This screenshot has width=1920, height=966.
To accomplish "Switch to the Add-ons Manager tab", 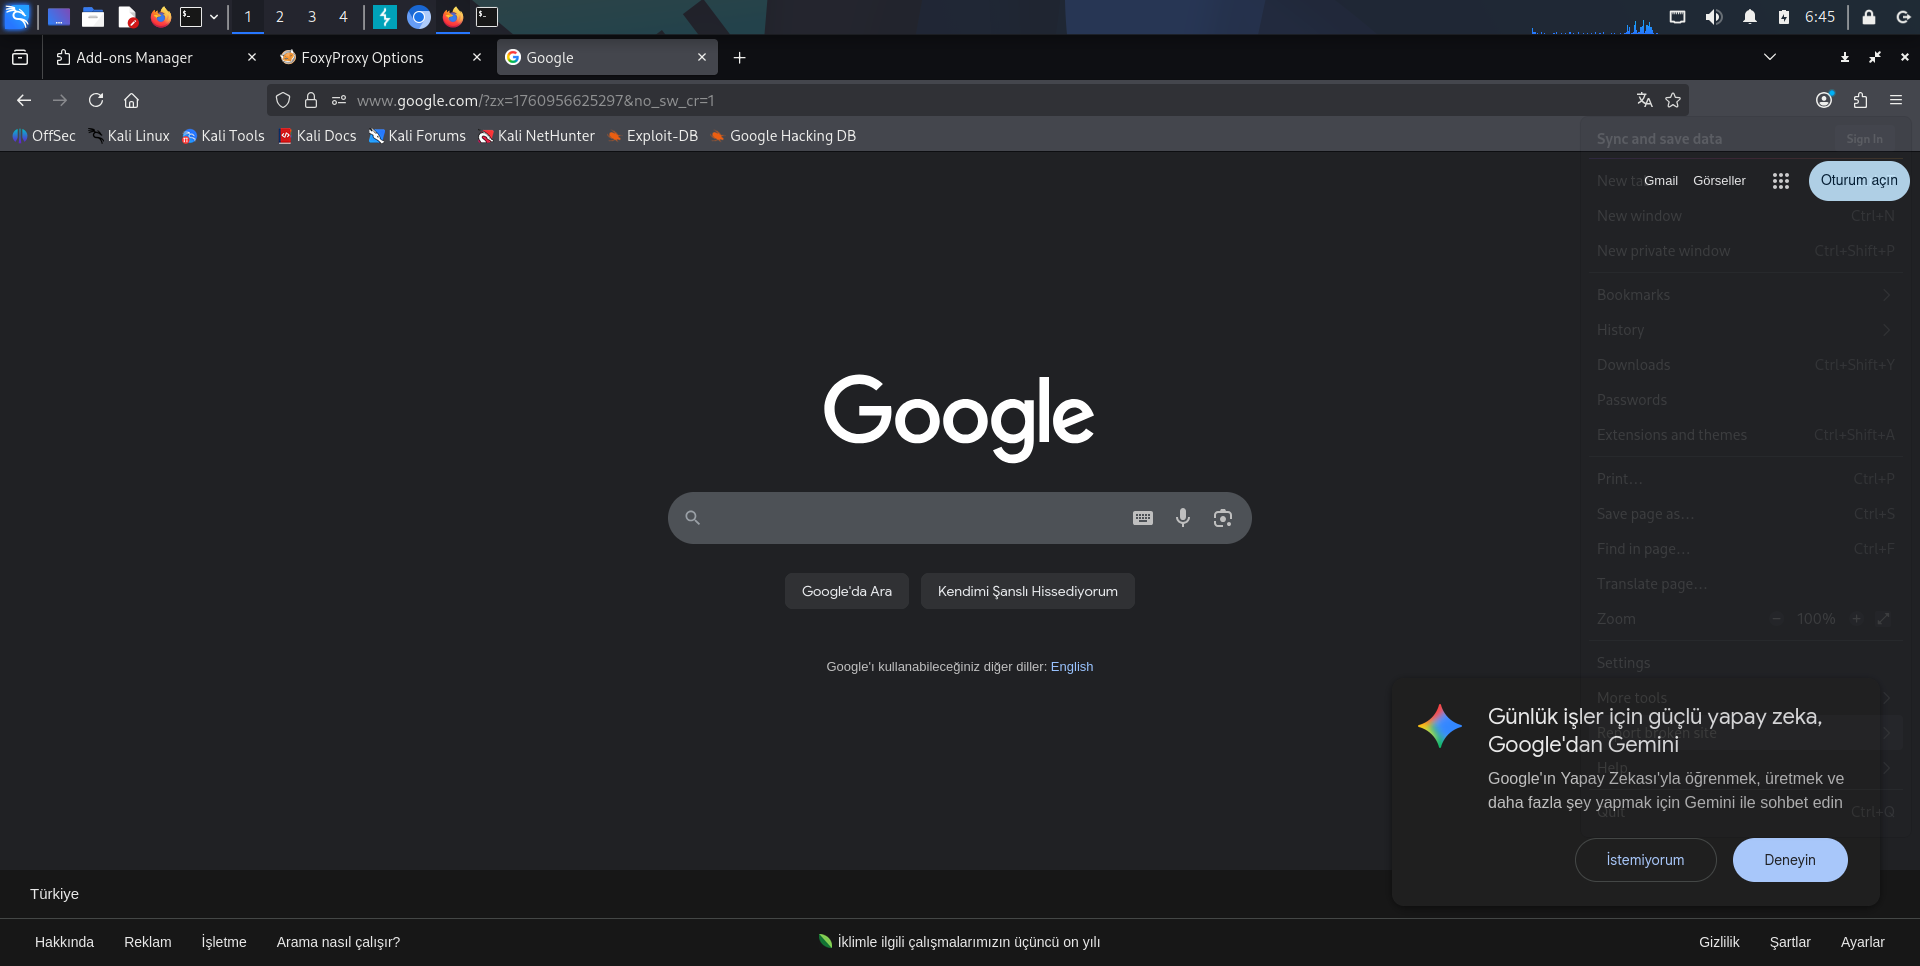I will coord(156,58).
